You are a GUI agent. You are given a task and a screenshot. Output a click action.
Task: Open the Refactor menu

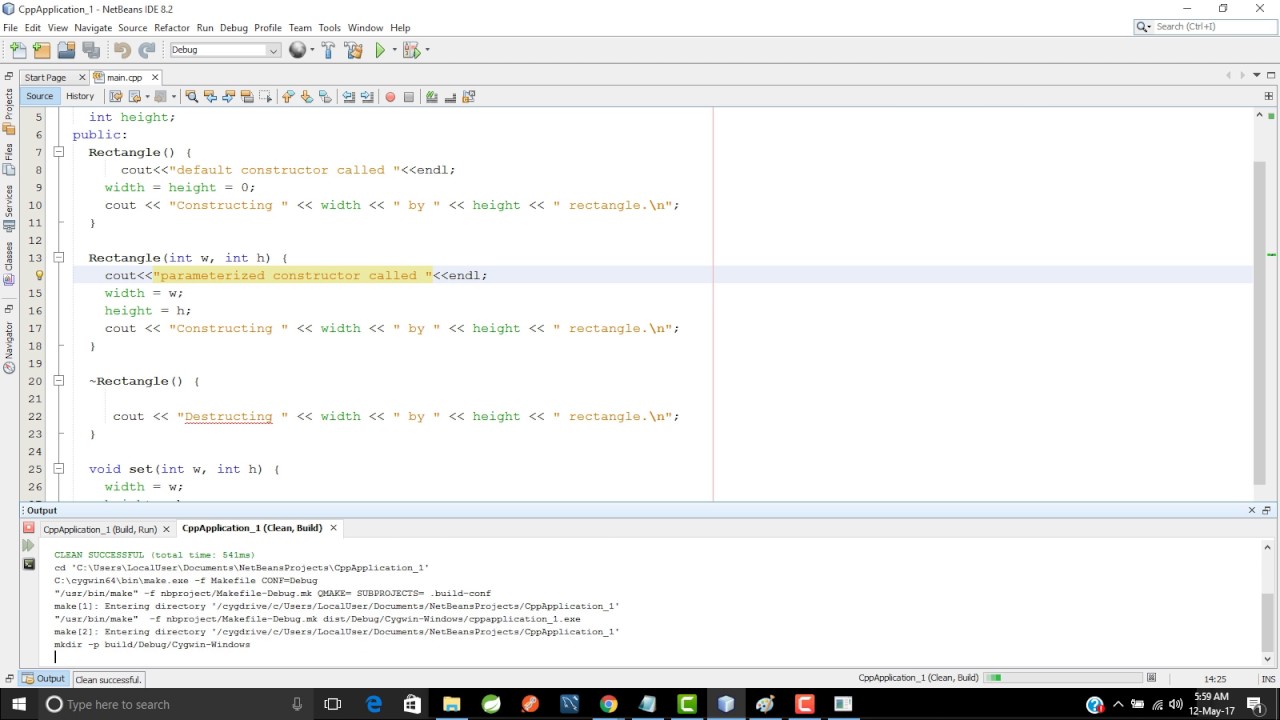171,28
